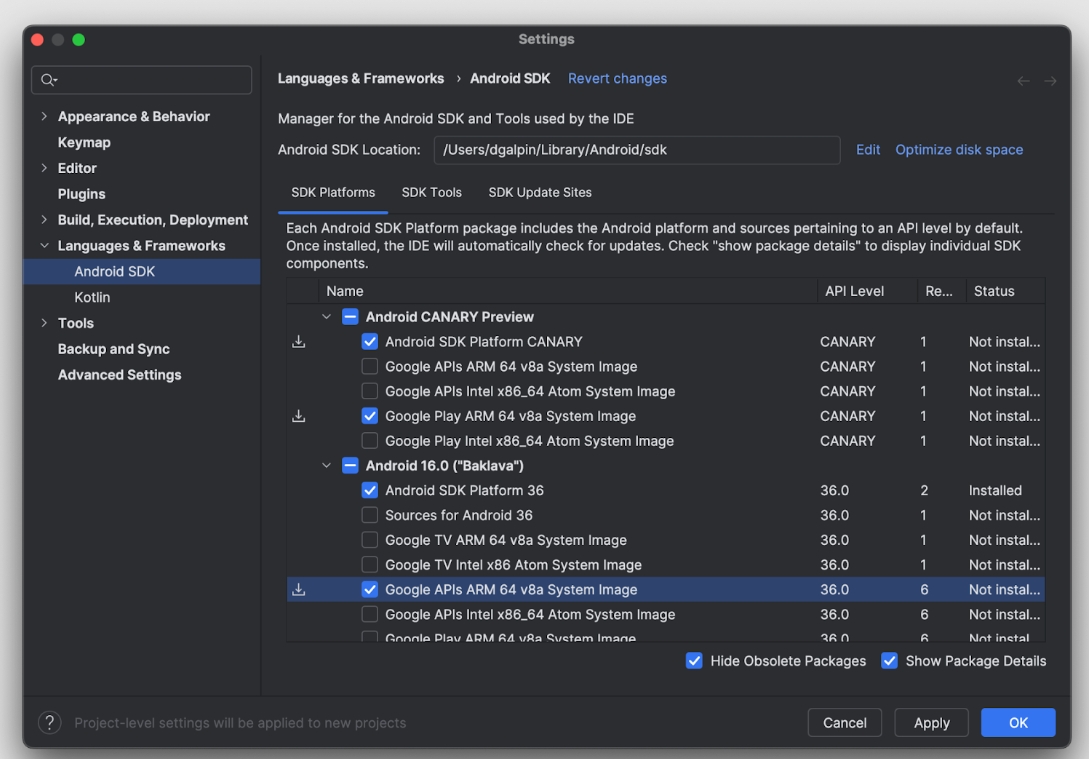1089x759 pixels.
Task: Disable Hide Obsolete Packages
Action: [694, 661]
